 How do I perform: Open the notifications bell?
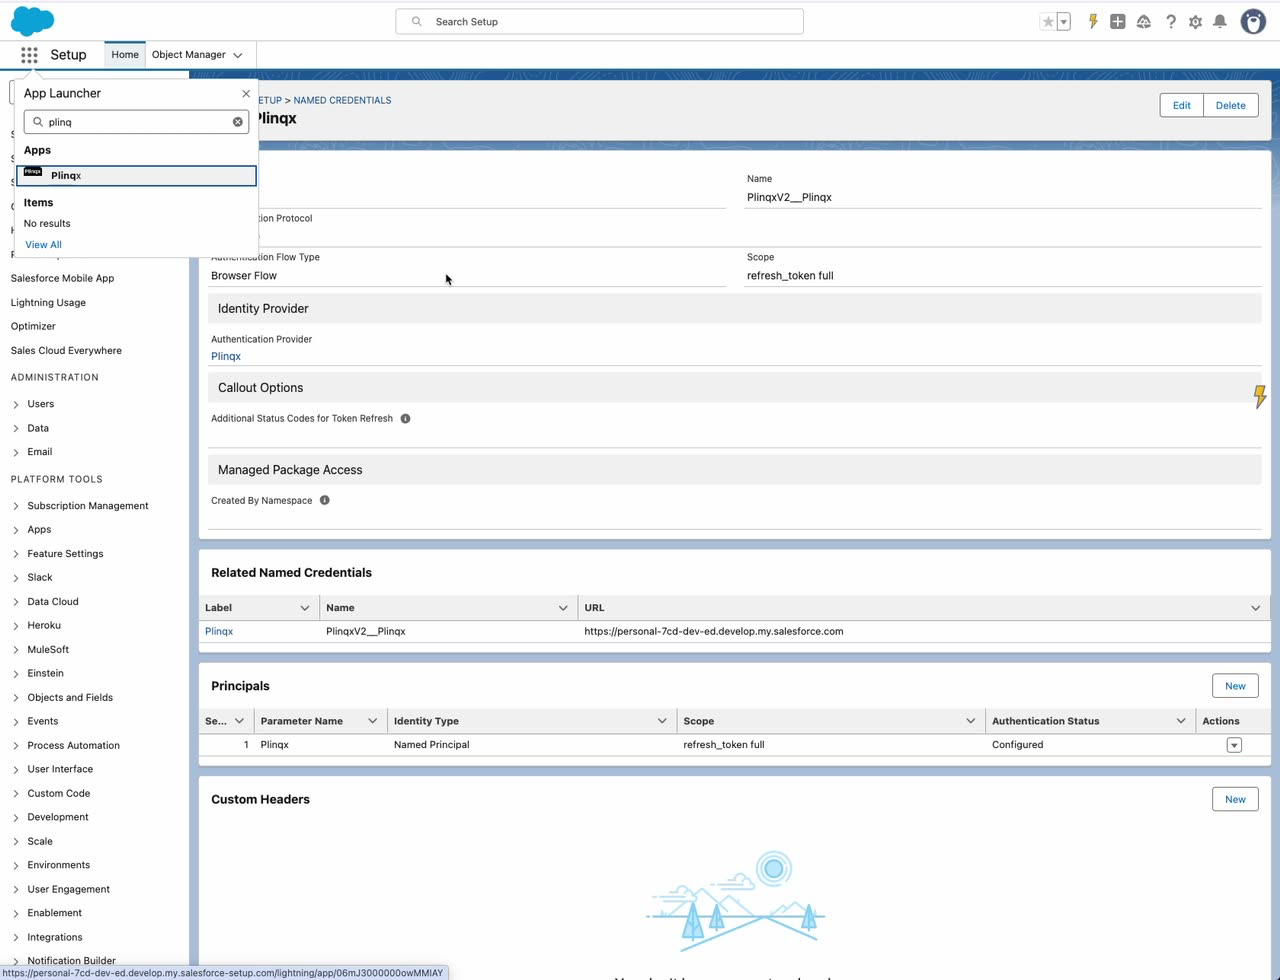[x=1220, y=21]
